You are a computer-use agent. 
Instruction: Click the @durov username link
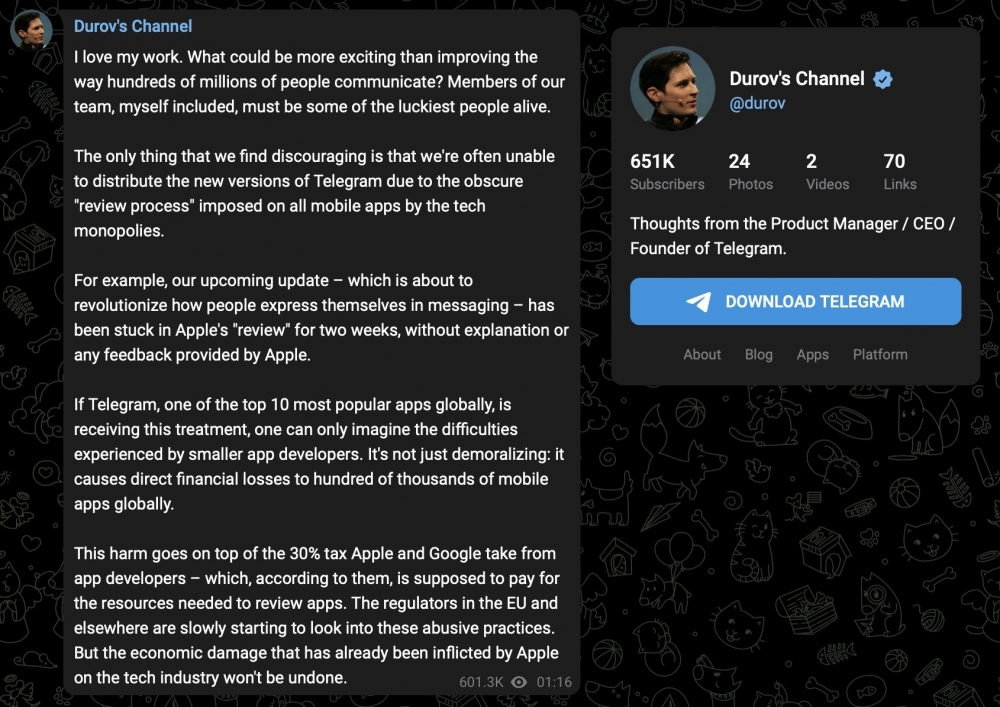click(x=757, y=103)
